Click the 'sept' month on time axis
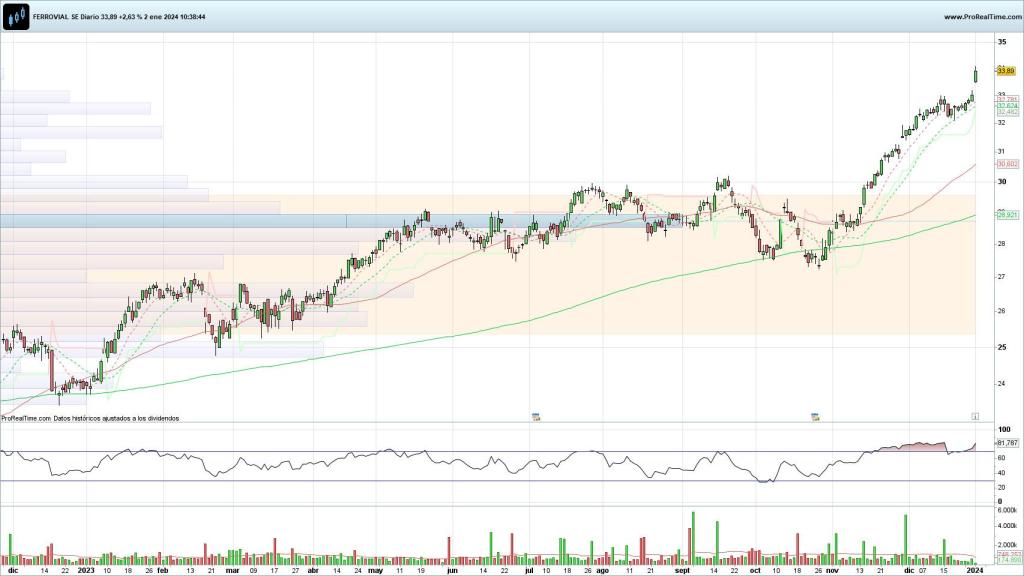Image resolution: width=1024 pixels, height=576 pixels. tap(682, 571)
